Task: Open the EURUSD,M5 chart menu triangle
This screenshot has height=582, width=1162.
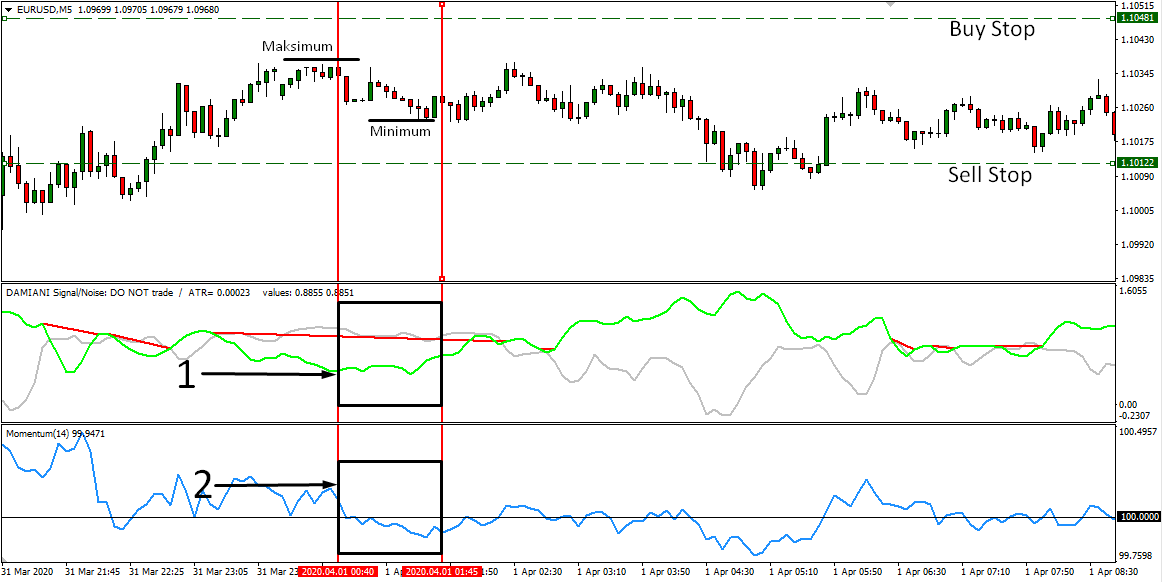Action: point(8,9)
